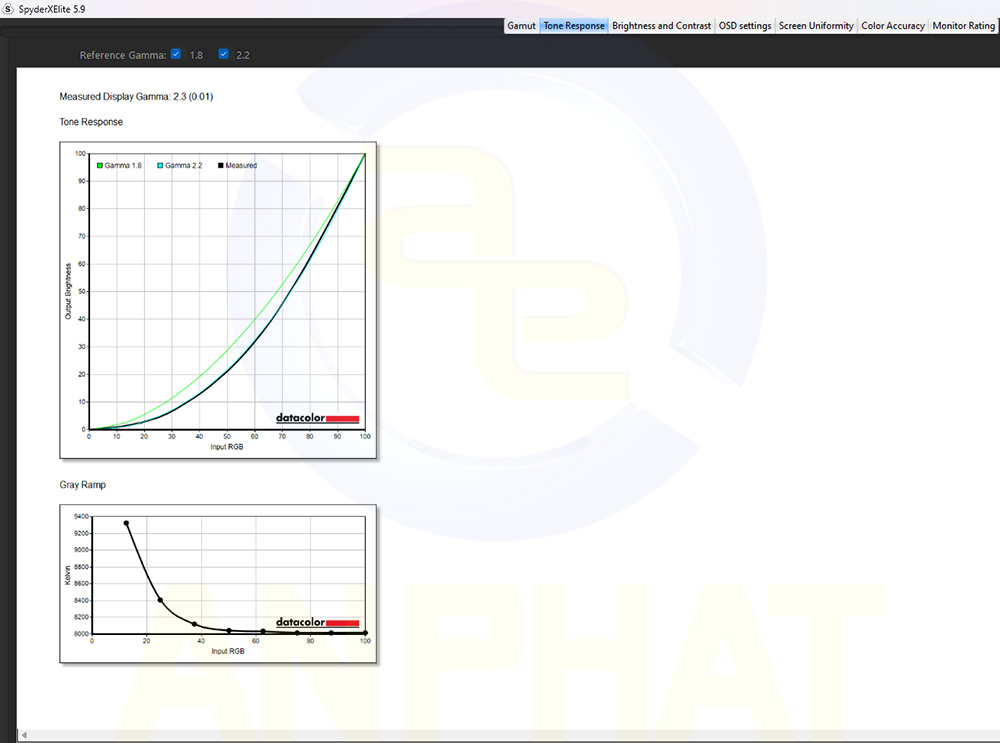Click the highest Gray Ramp data point near 9300 Kelvin
The width and height of the screenshot is (1000, 743).
click(x=126, y=523)
